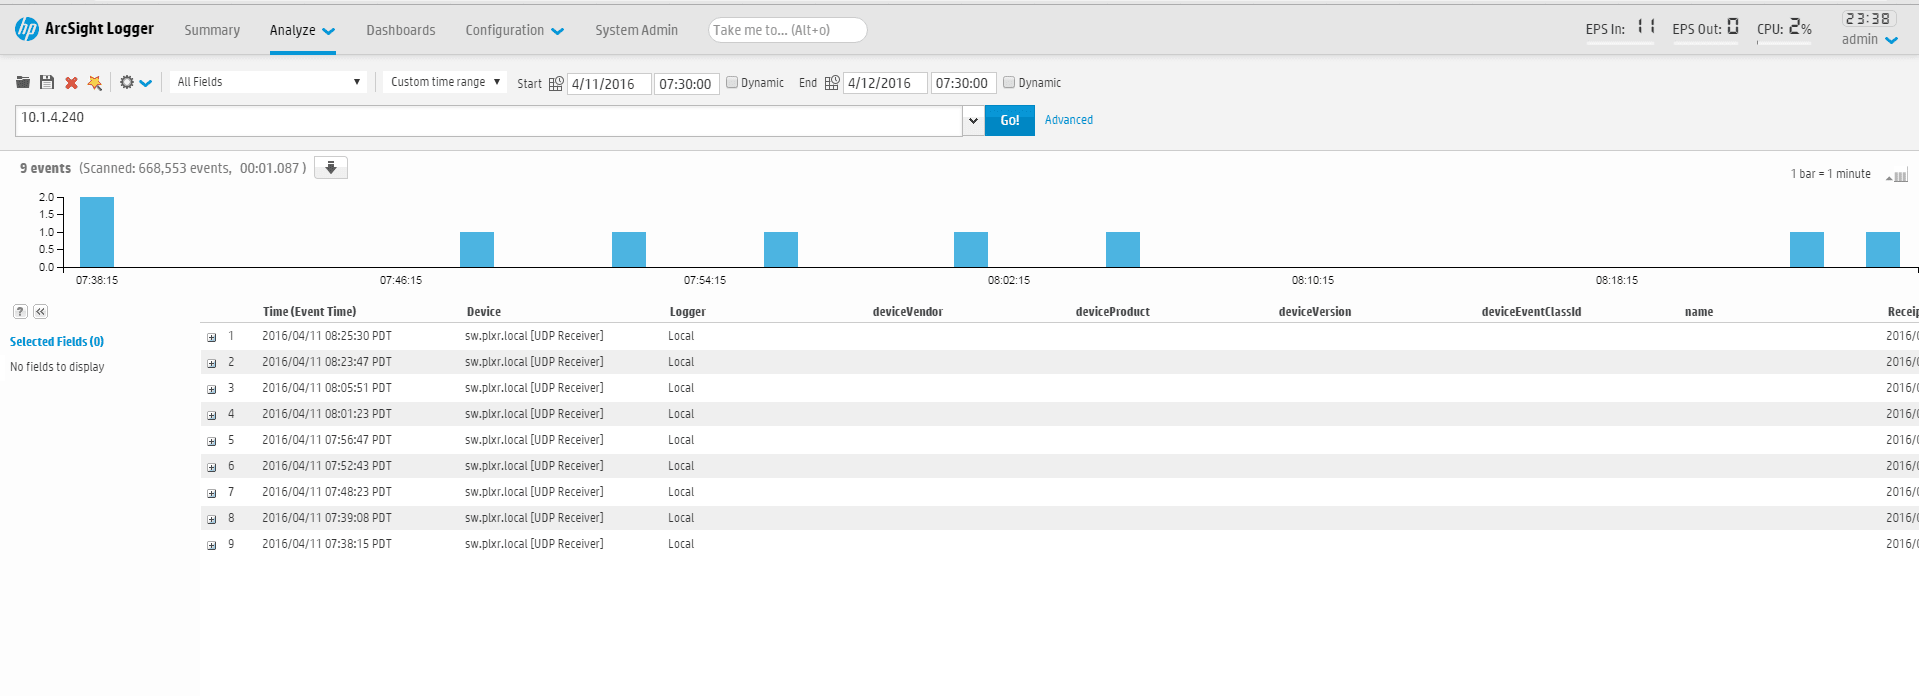
Task: Click the deviceProduct column header
Action: pos(1113,312)
